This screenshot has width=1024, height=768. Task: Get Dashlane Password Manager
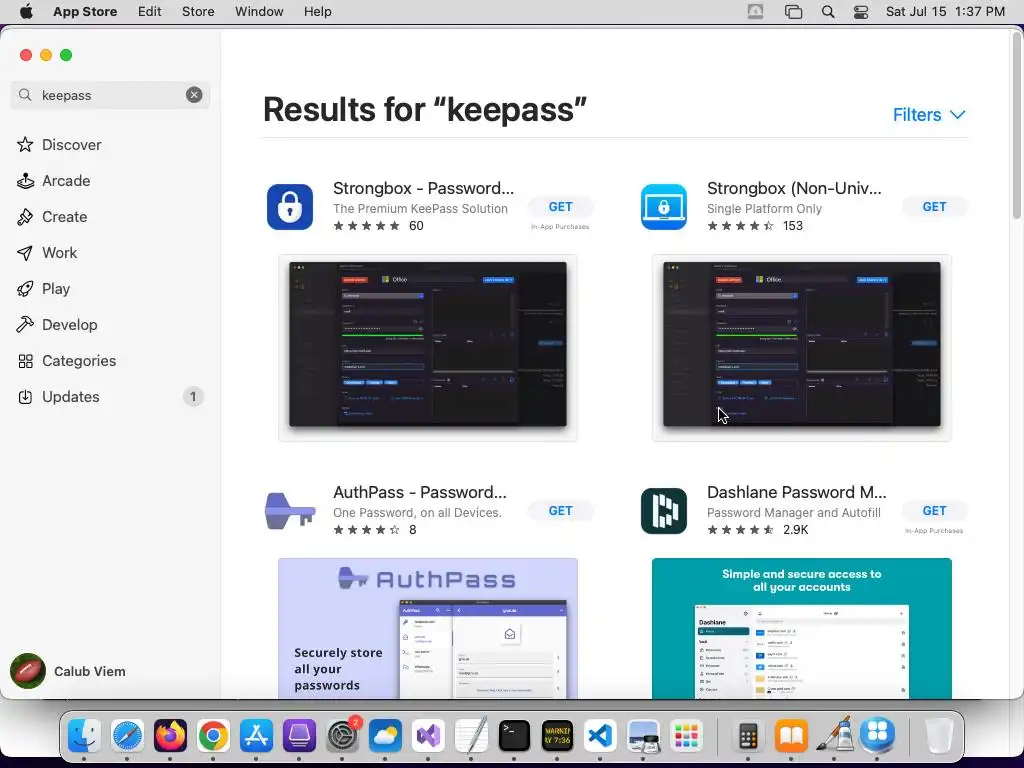pos(935,511)
